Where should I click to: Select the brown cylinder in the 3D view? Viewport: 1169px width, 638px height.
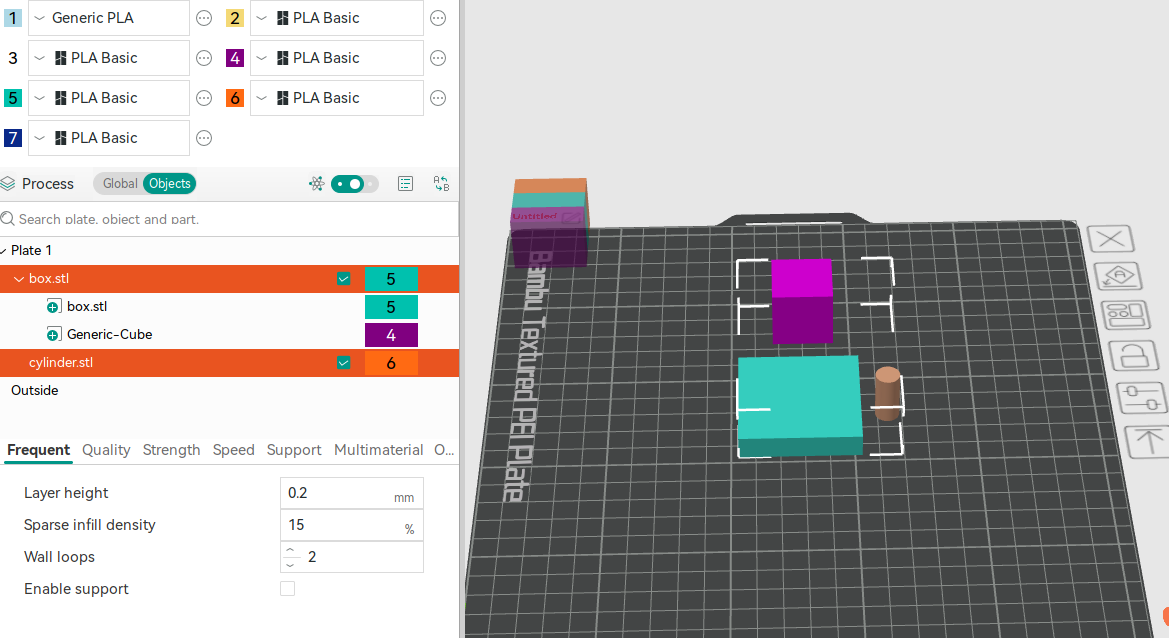tap(886, 394)
